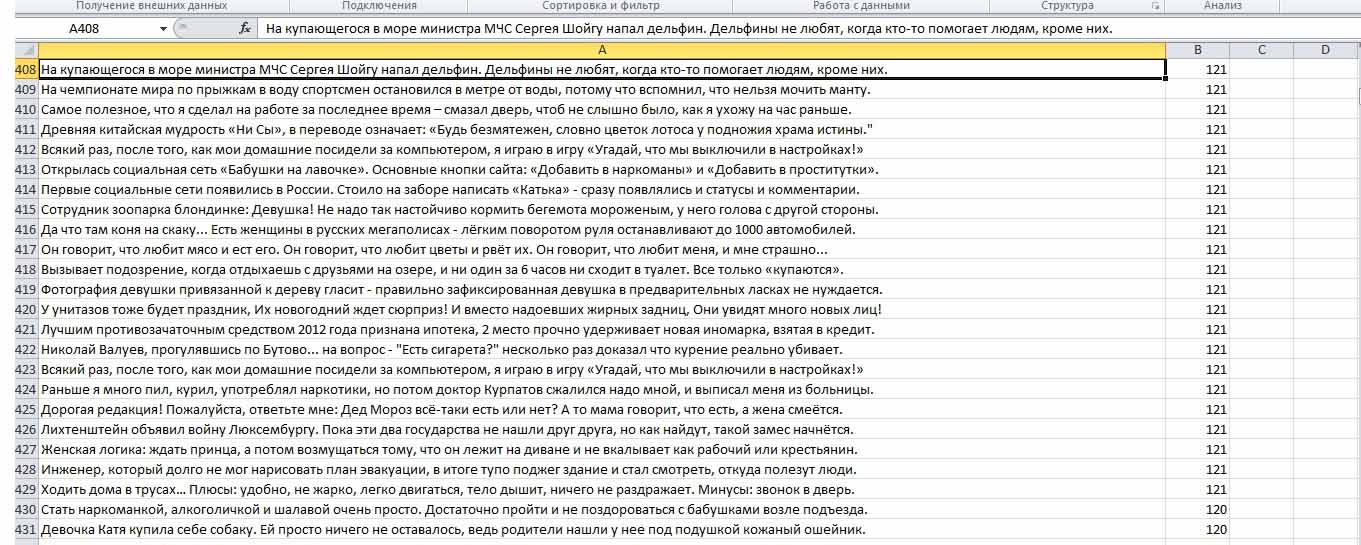Screen dimensions: 1361x545
Task: Select column C header
Action: point(1261,50)
